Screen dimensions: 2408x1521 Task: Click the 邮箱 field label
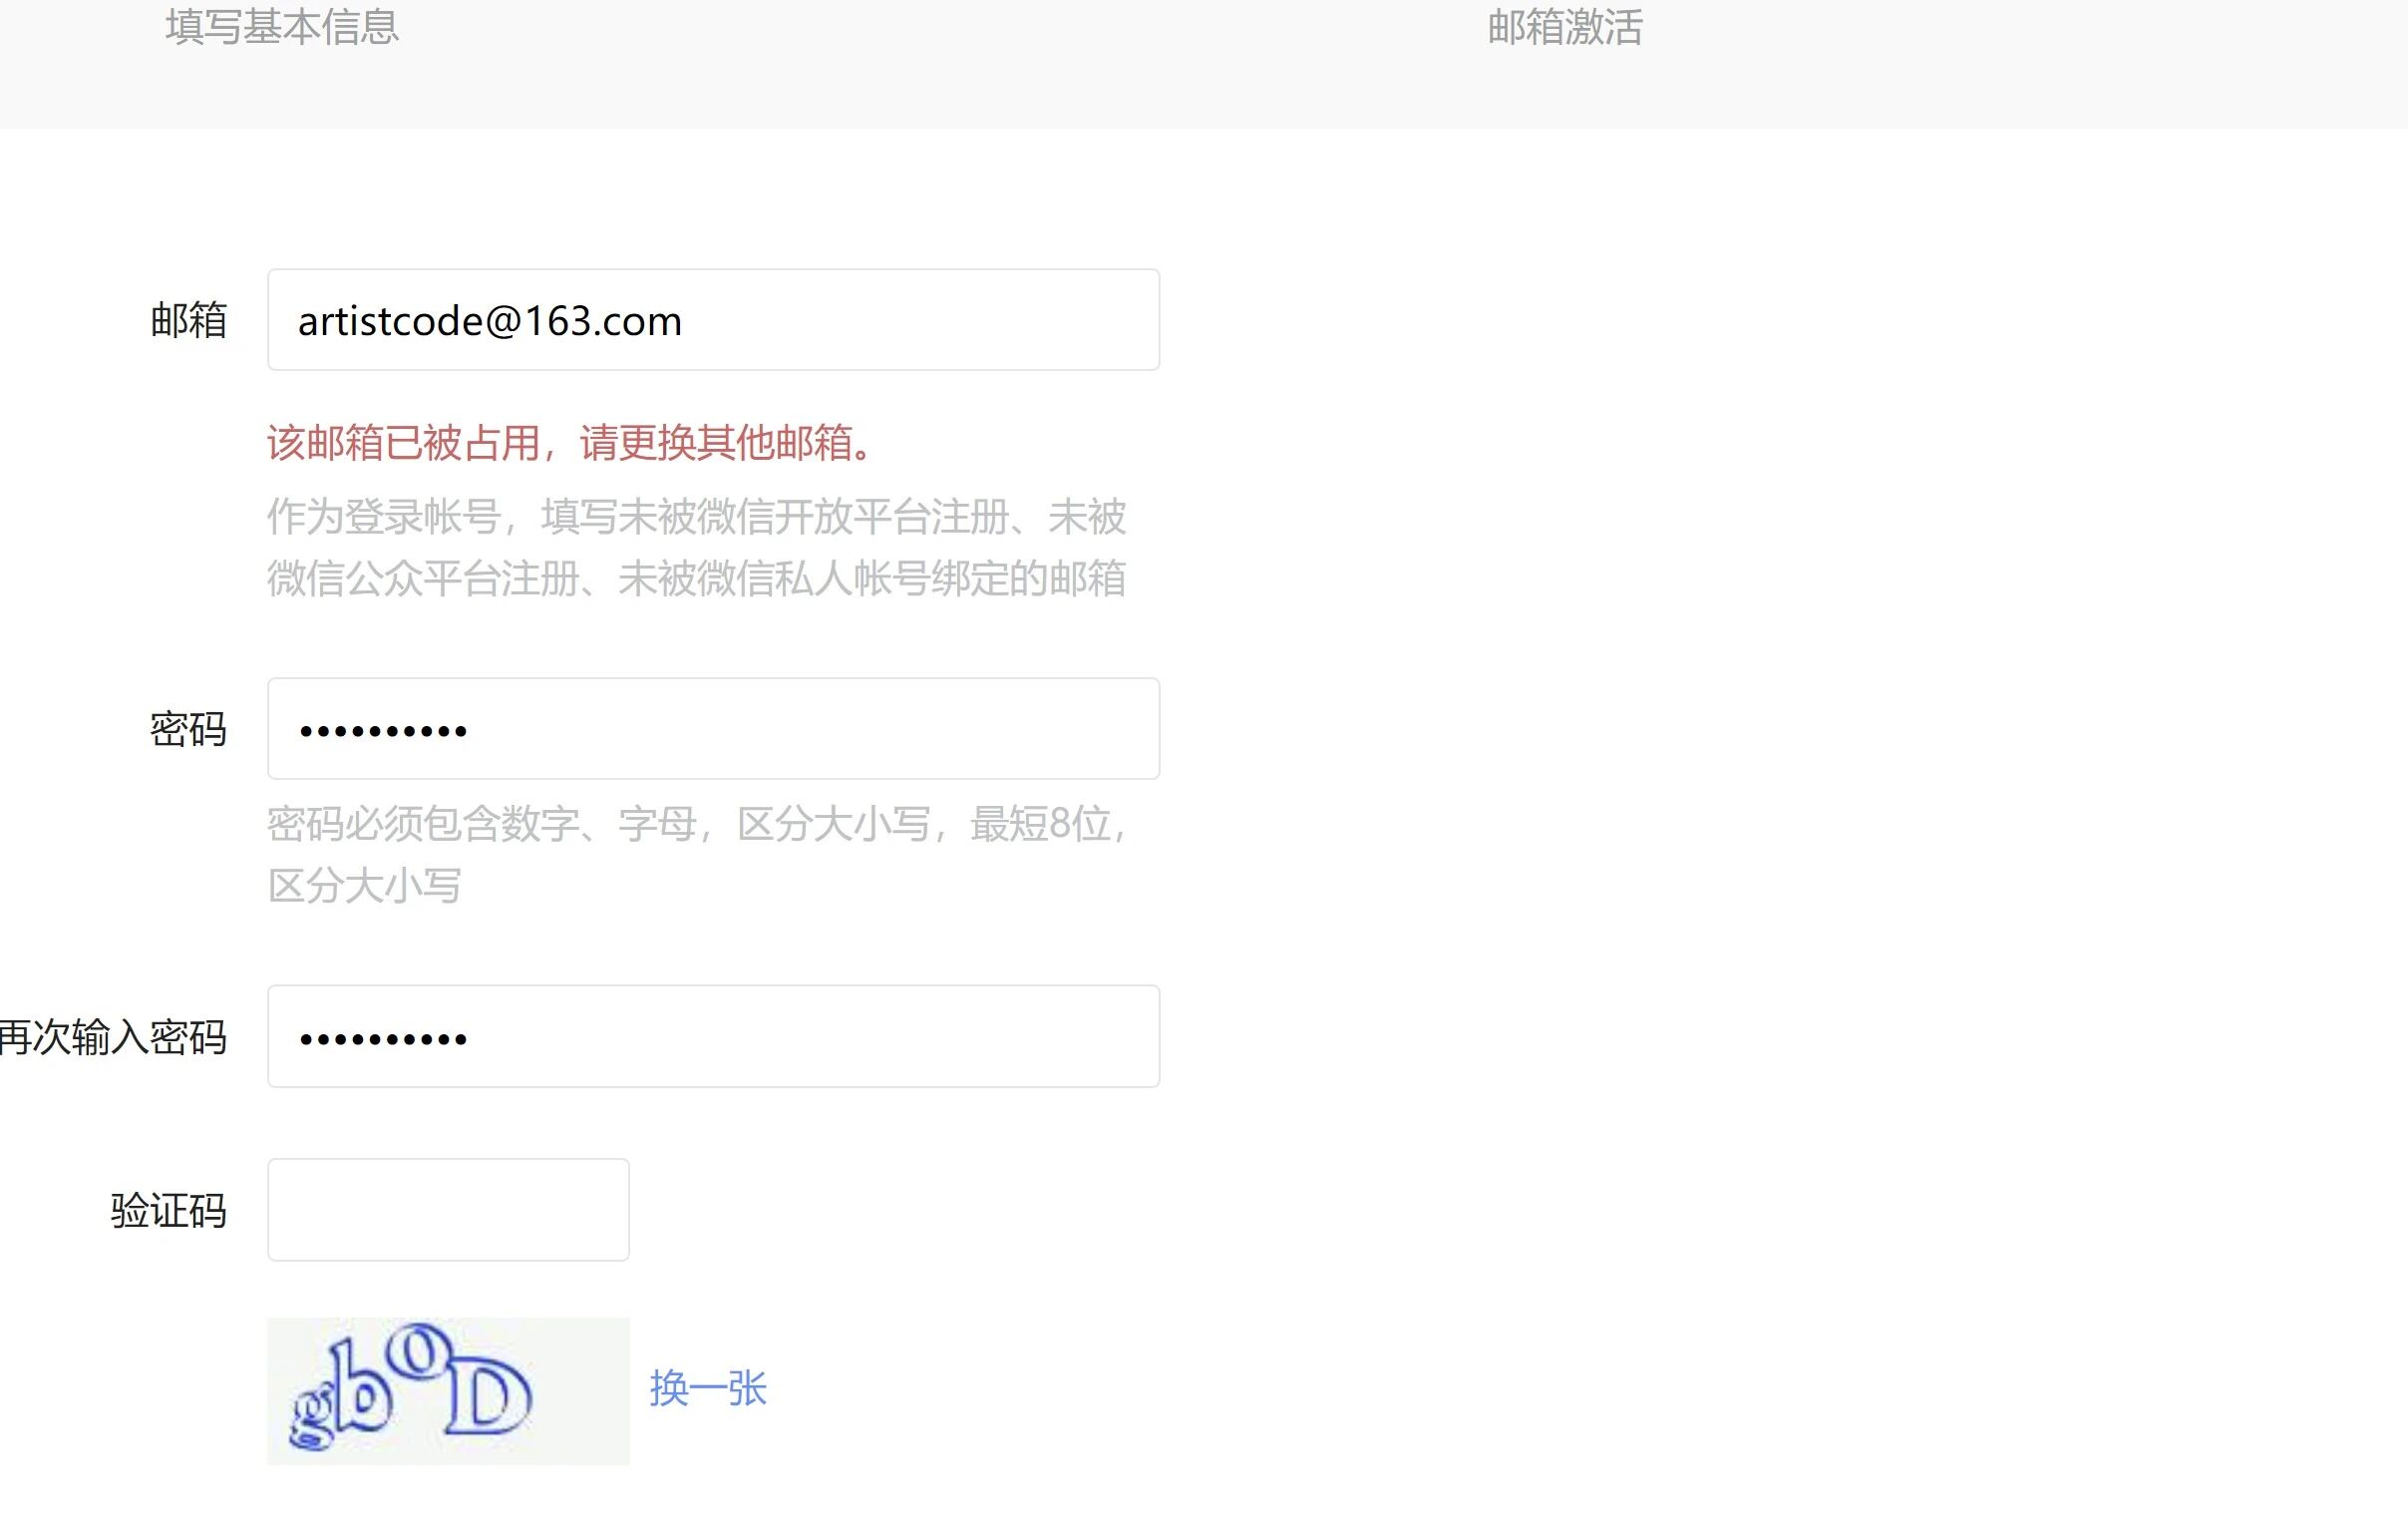[x=188, y=321]
